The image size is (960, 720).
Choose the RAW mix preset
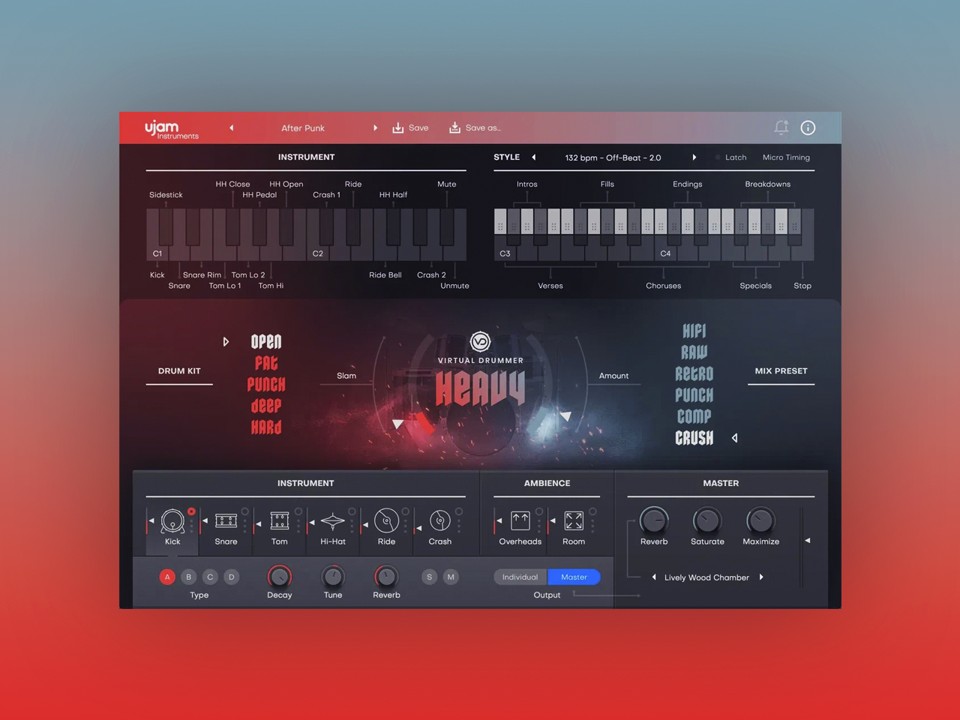[694, 353]
